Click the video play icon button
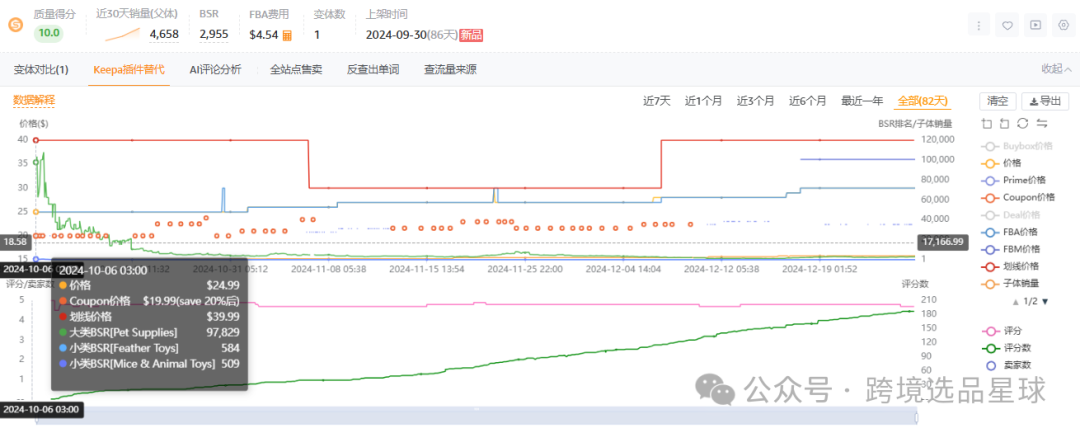The width and height of the screenshot is (1080, 433). point(1035,25)
